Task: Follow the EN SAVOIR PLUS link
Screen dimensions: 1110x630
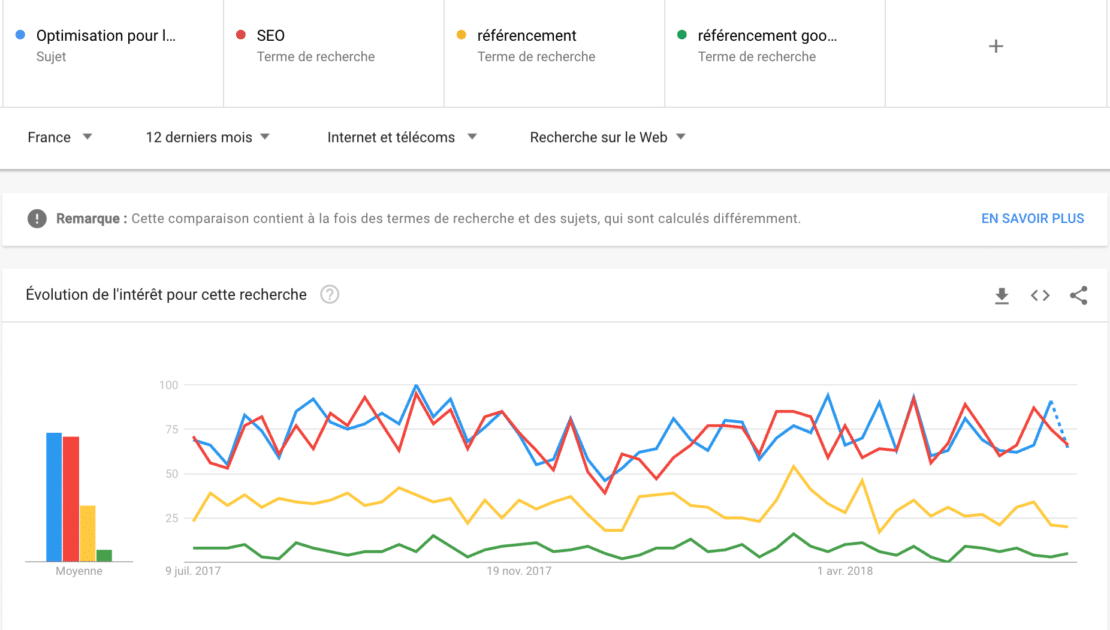Action: (x=1032, y=218)
